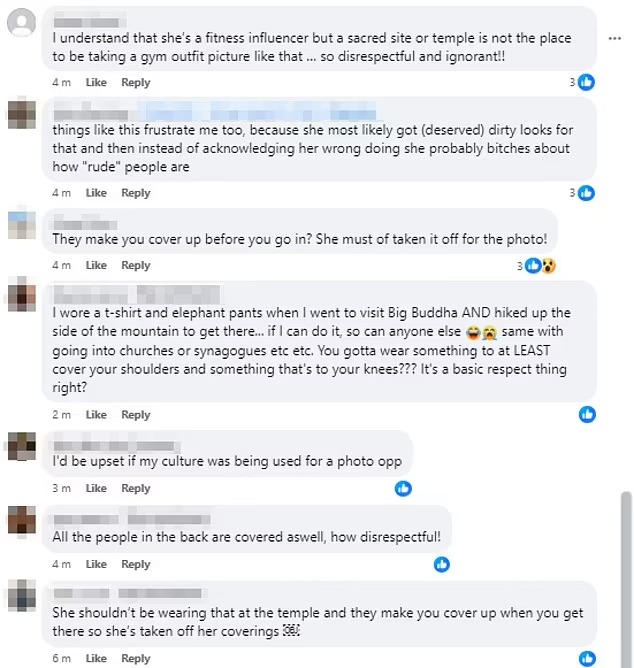Image resolution: width=634 pixels, height=668 pixels.
Task: Click like reaction on photo opp comment
Action: pos(403,488)
